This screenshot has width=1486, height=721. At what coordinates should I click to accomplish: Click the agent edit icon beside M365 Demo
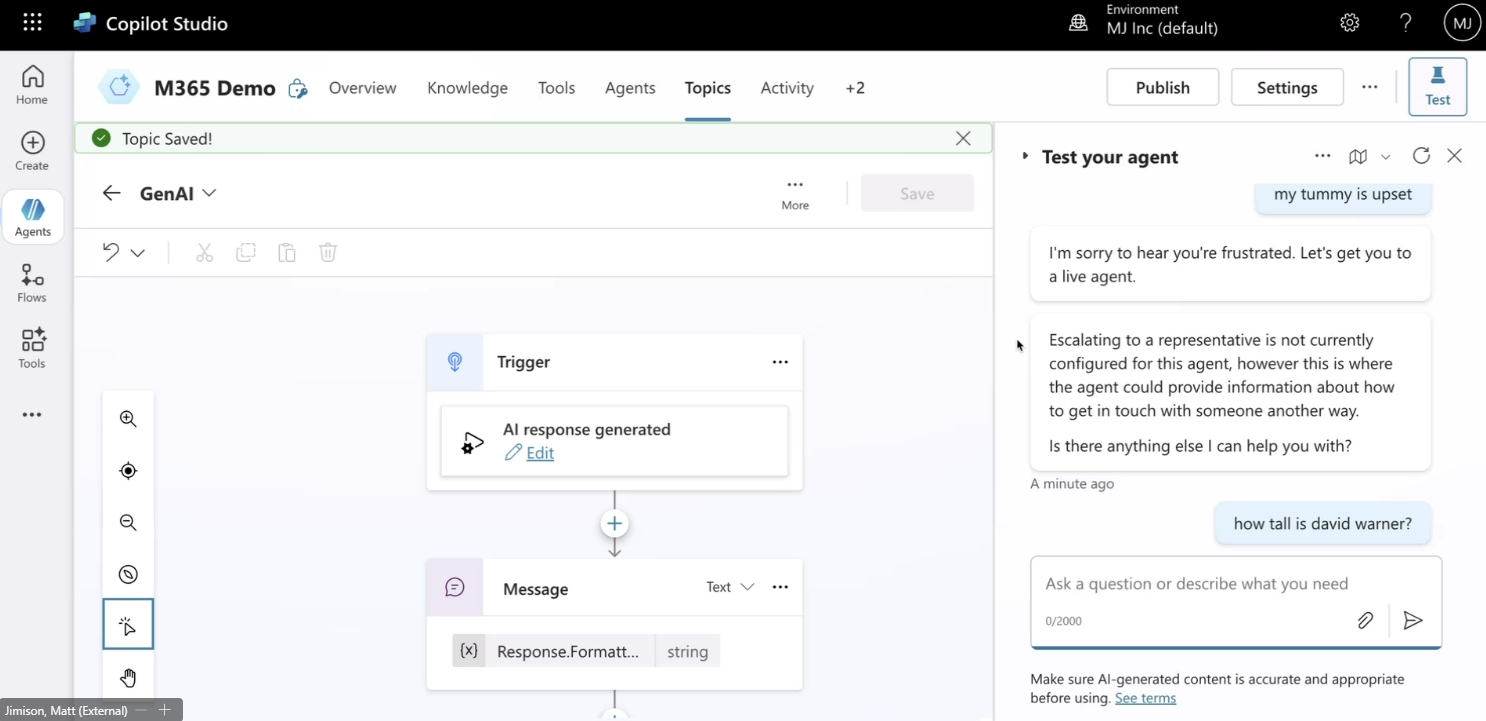297,89
